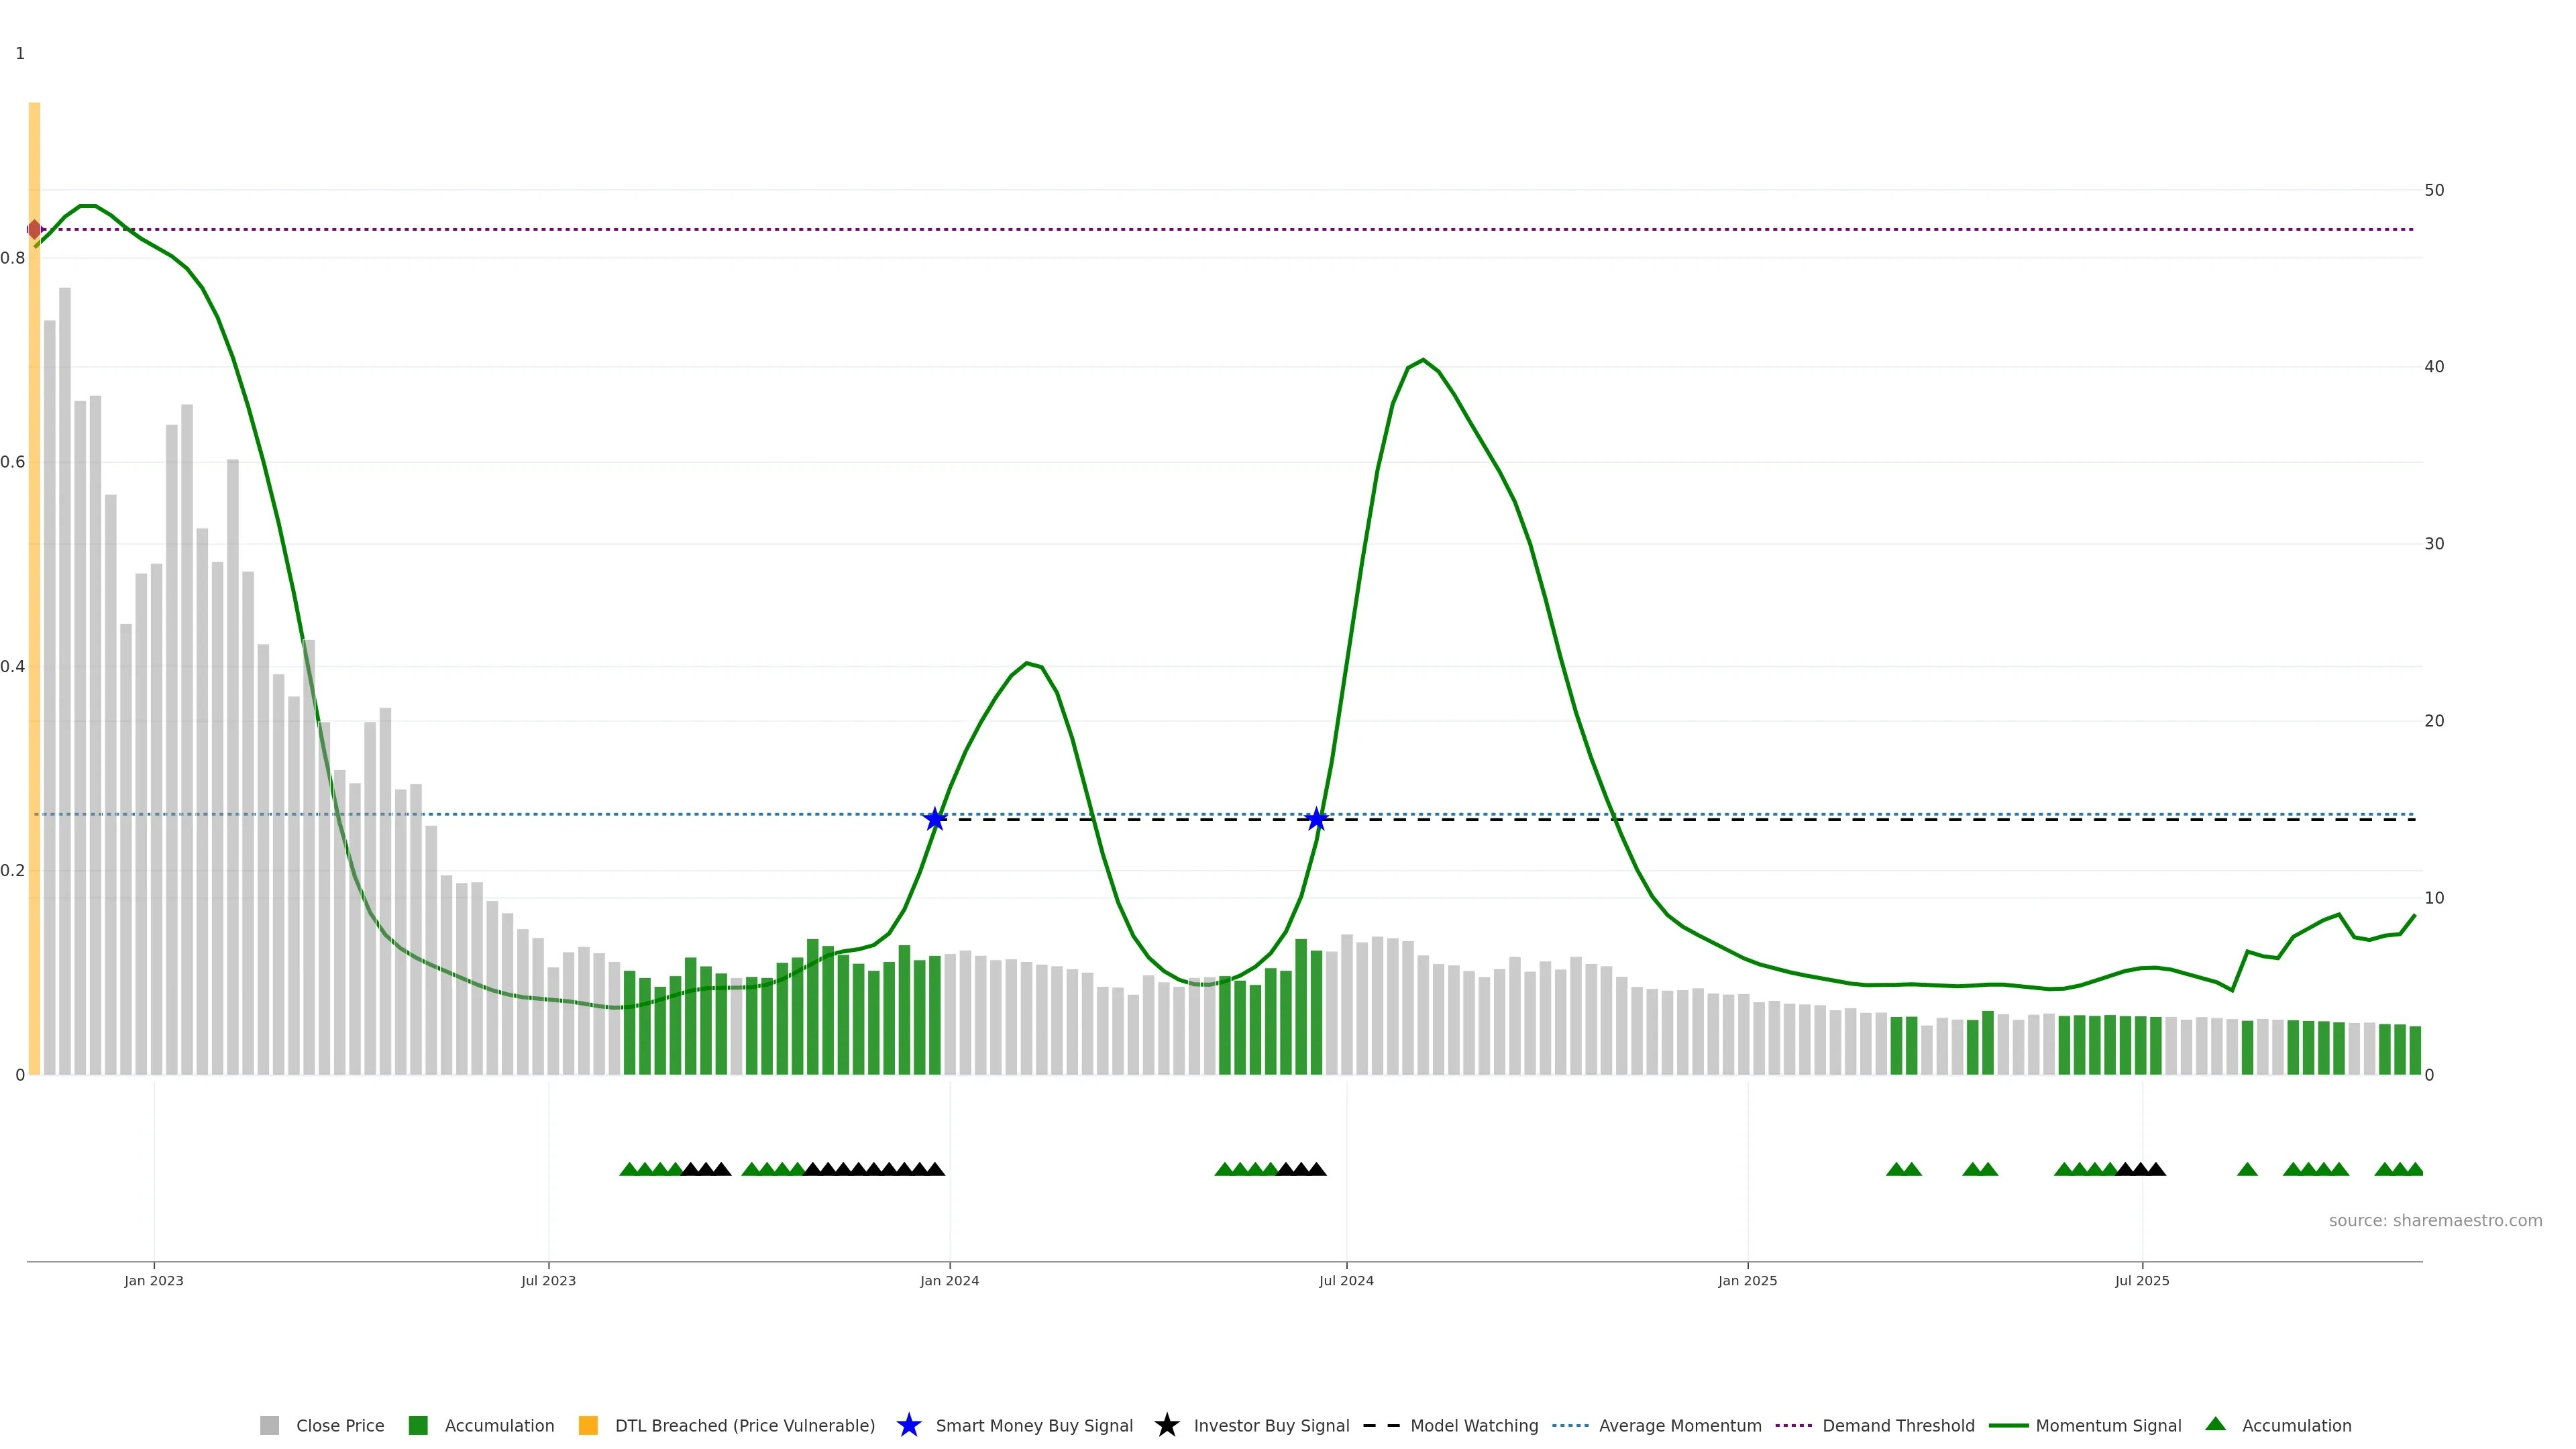Click the gray Close Price legend swatch
The height and width of the screenshot is (1449, 2576).
point(269,1425)
